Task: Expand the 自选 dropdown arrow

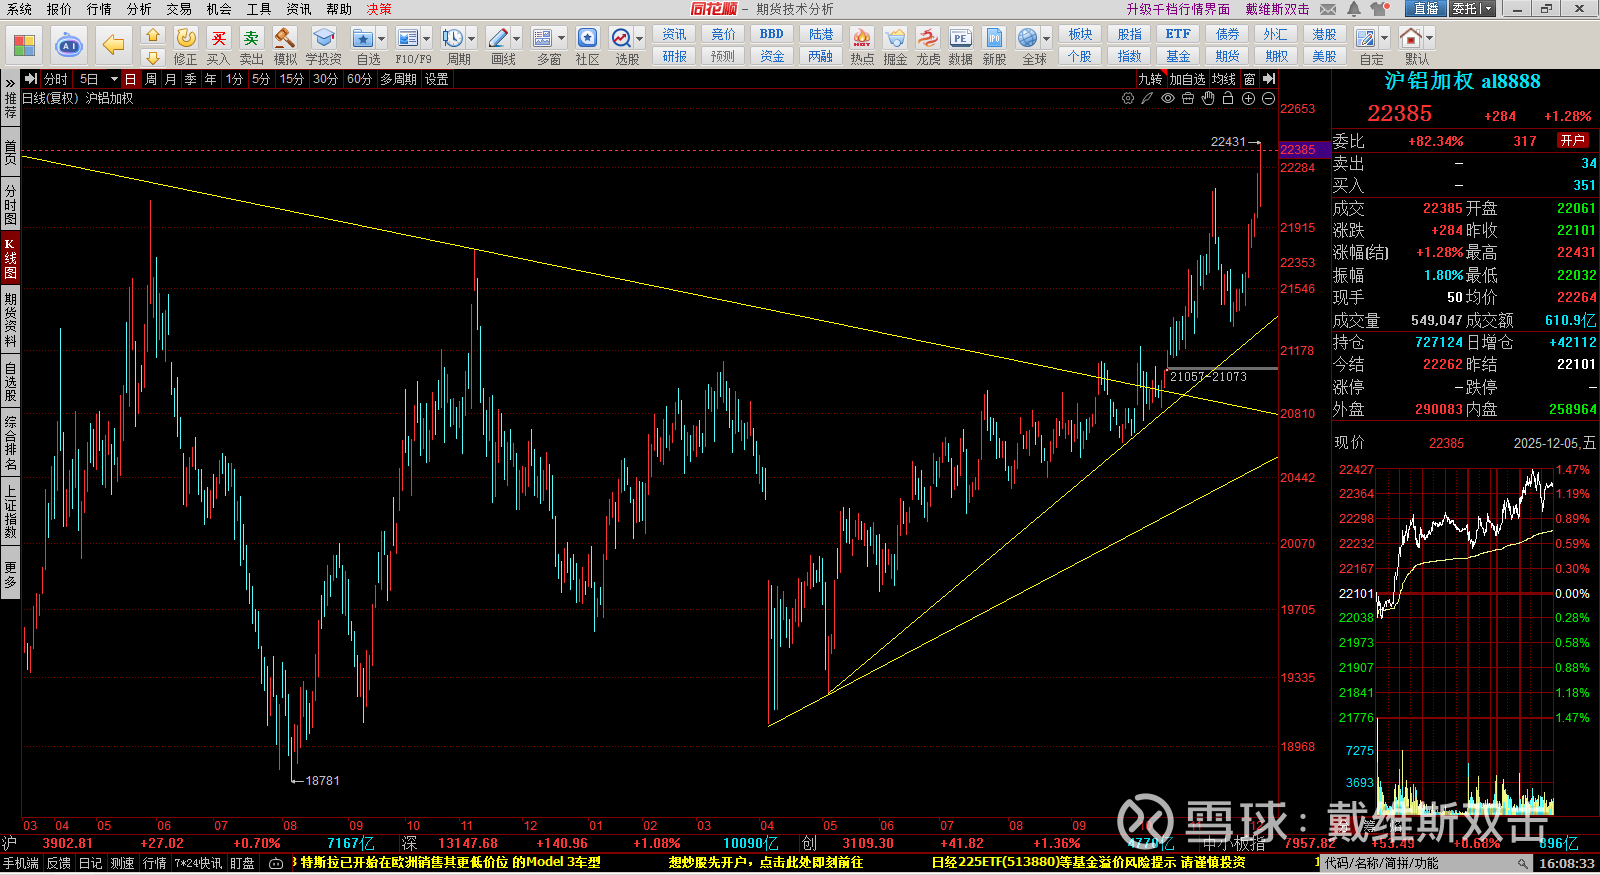Action: [x=382, y=38]
